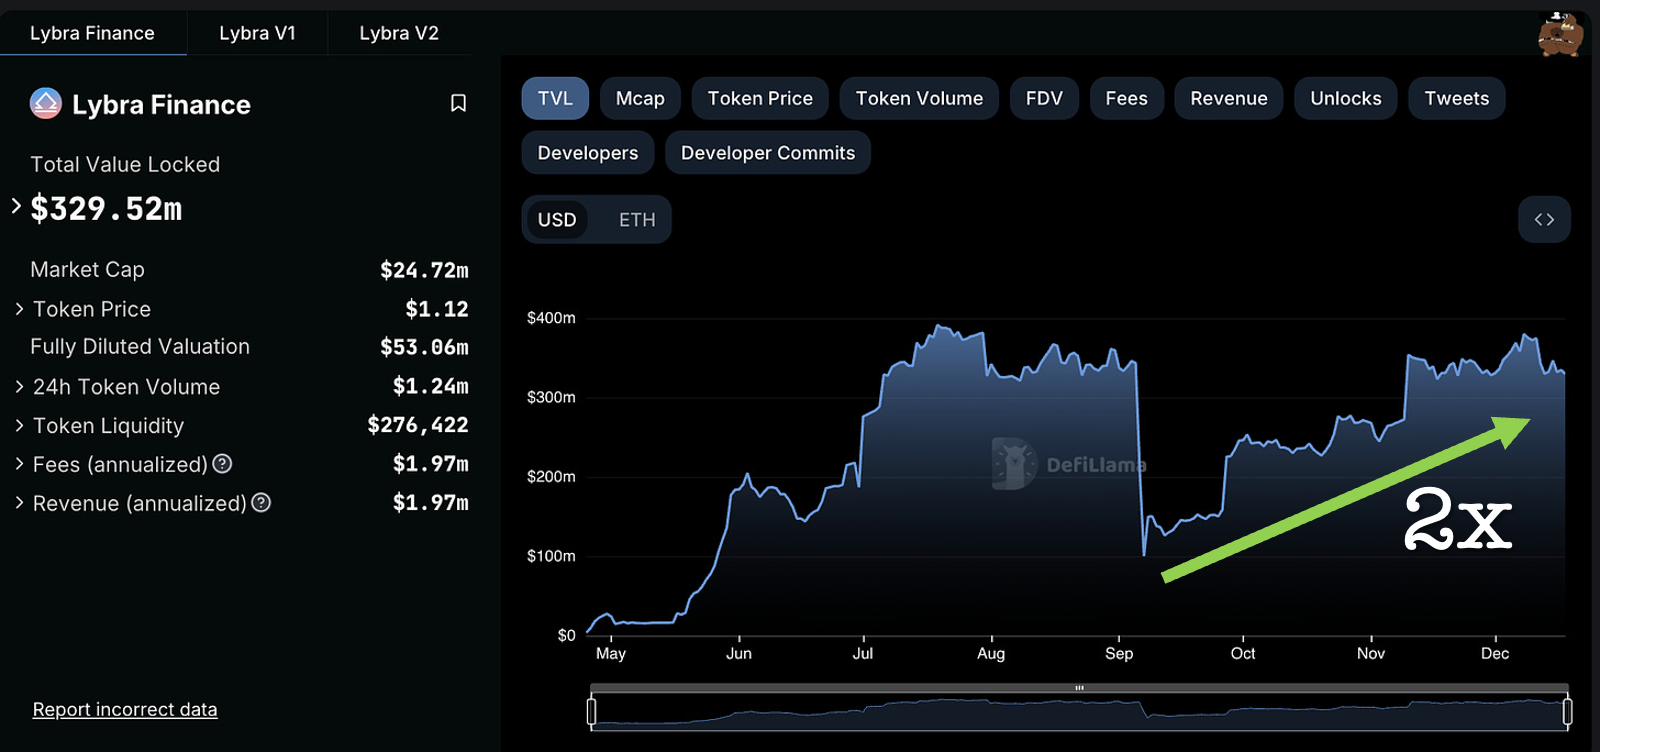Grab left handle of chart range slider
The width and height of the screenshot is (1676, 752).
592,711
